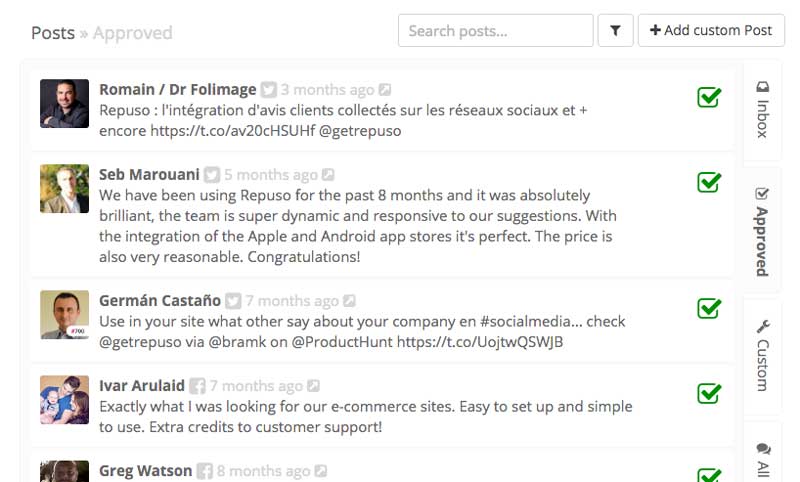Click Facebook icon beside Greg Watson

[205, 471]
